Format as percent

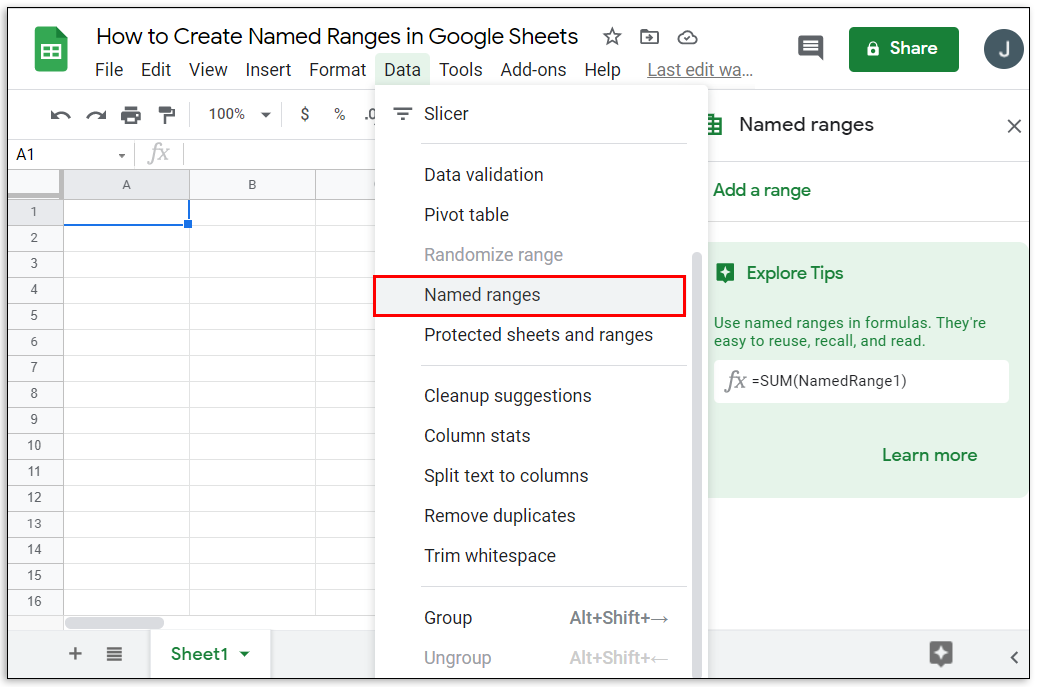340,114
